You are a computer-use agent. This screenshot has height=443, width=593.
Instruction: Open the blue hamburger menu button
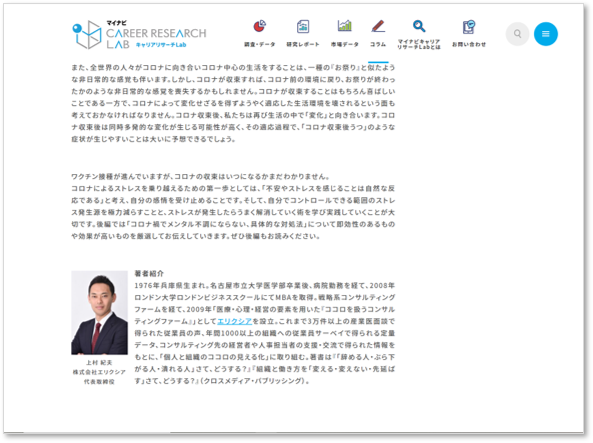coord(545,34)
